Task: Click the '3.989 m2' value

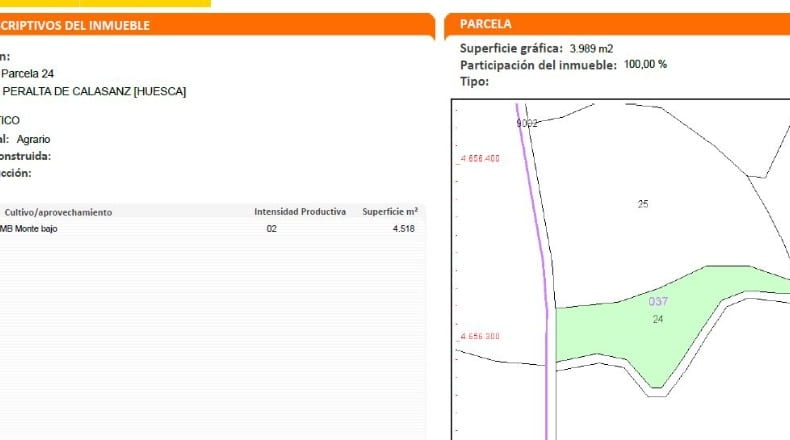Action: click(x=591, y=49)
